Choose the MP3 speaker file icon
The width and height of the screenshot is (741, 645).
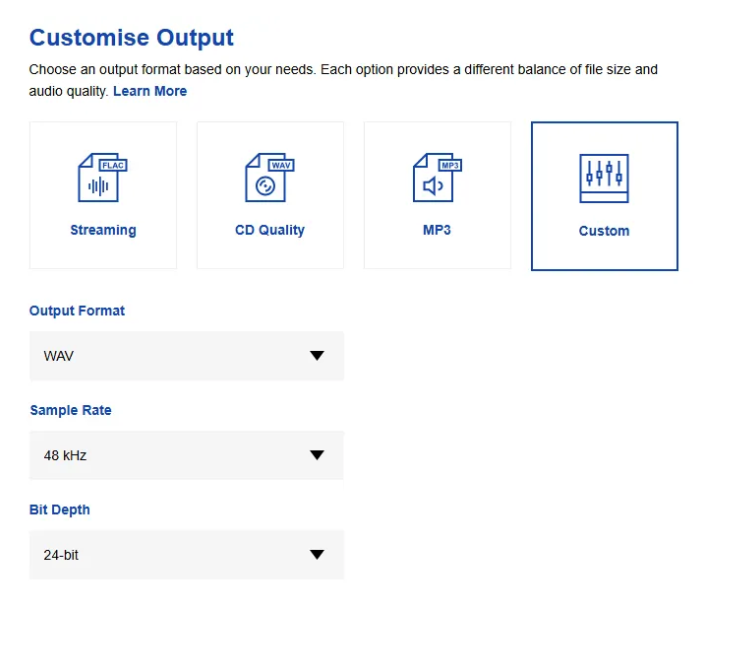coord(437,180)
